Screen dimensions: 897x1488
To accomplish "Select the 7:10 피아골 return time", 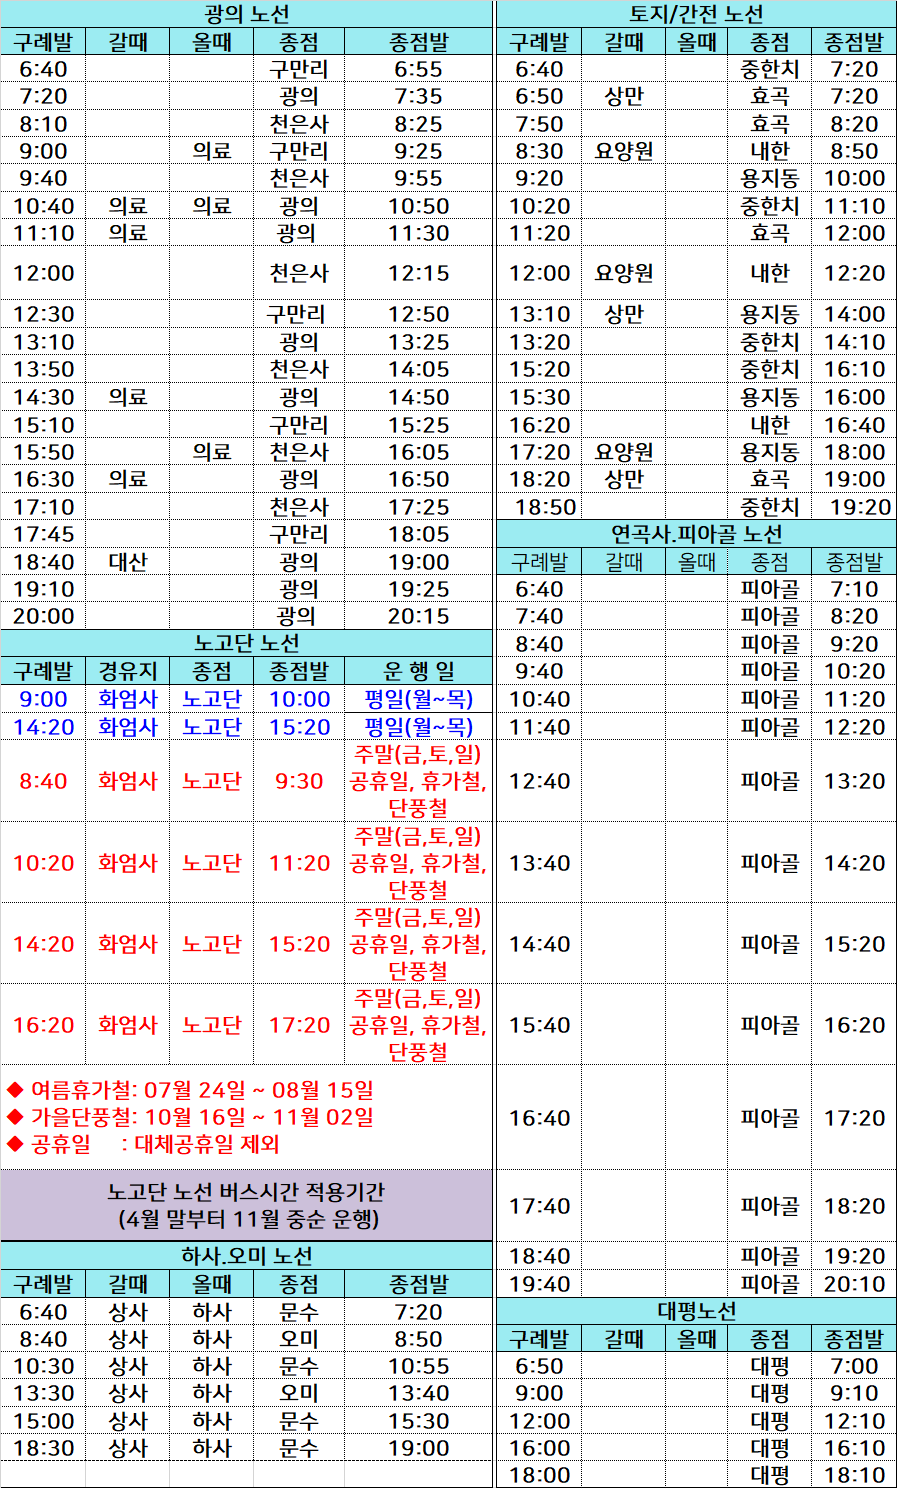I will (854, 589).
